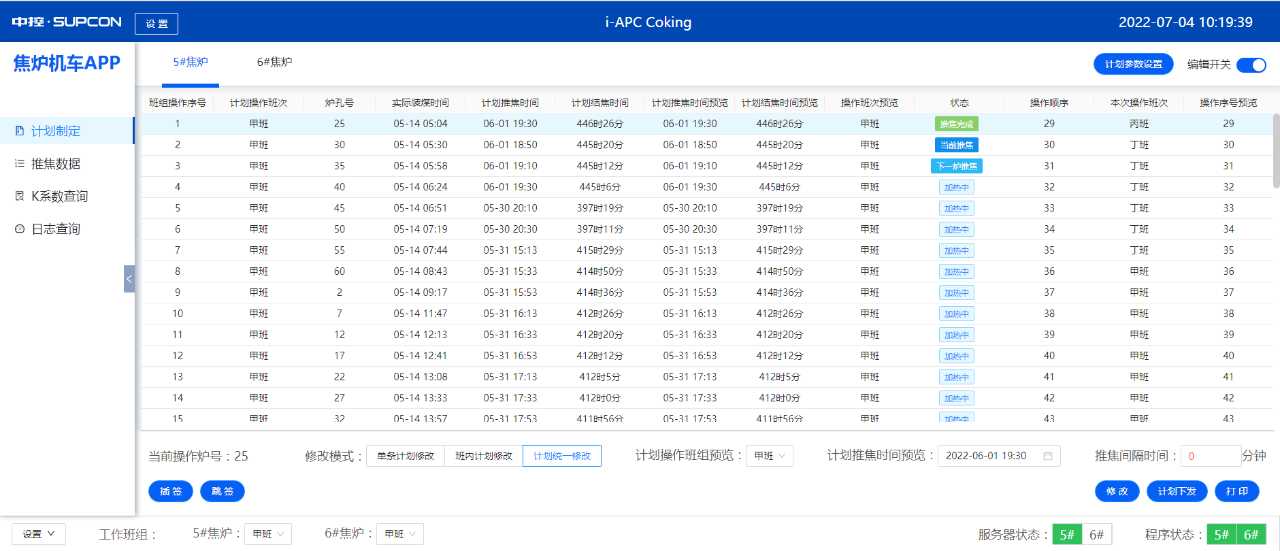Image resolution: width=1280 pixels, height=551 pixels.
Task: Open the bottom-left 设置 dropdown
Action: coord(38,534)
